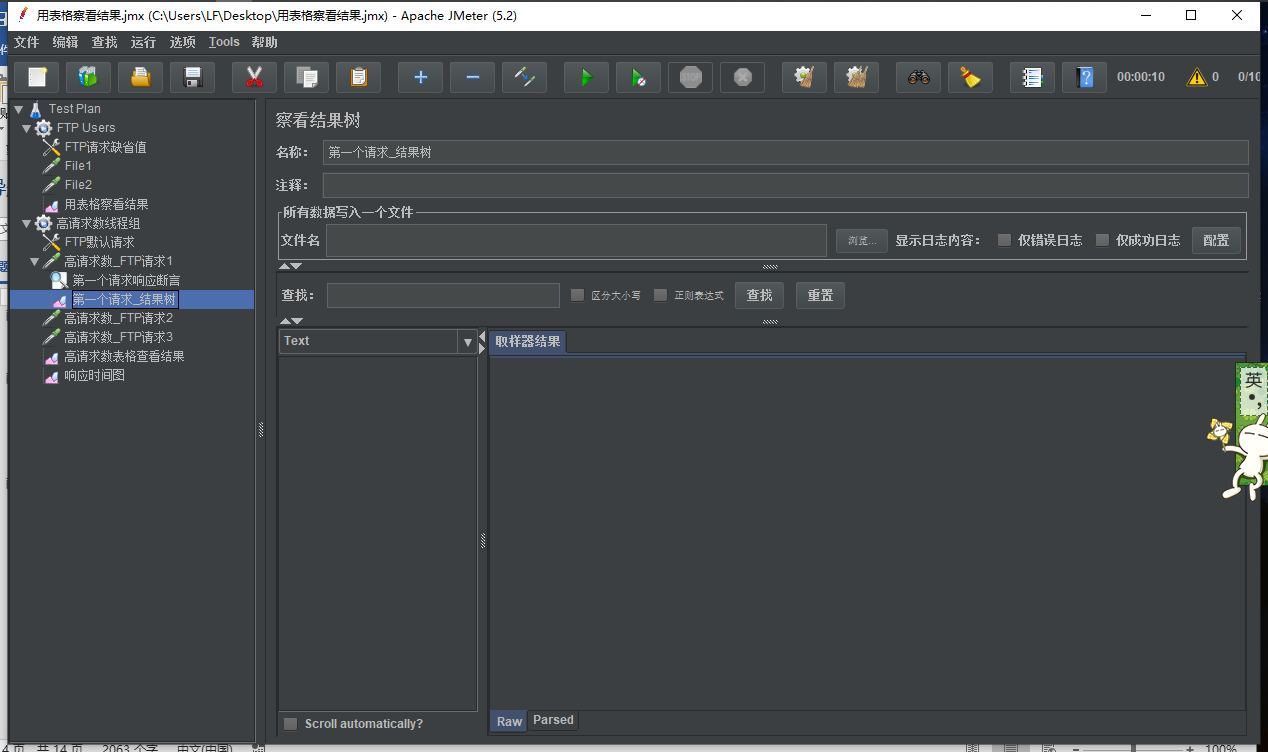
Task: Click the 重置 reset button
Action: [x=819, y=294]
